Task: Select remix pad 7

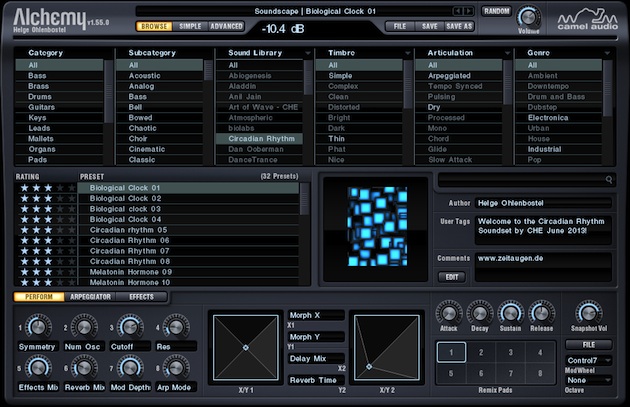Action: (x=510, y=373)
